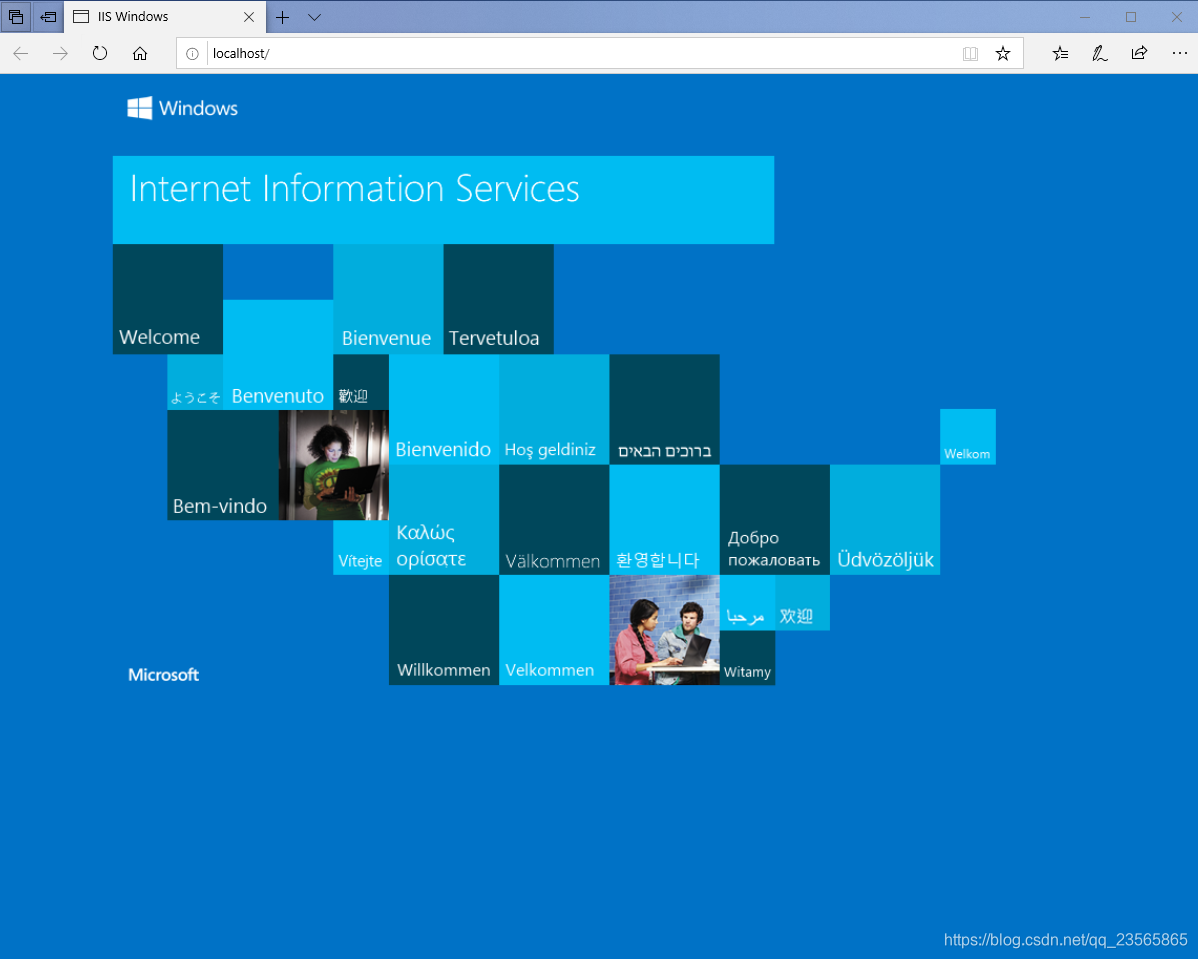This screenshot has height=959, width=1198.
Task: Click photo of woman holding laptop
Action: point(334,465)
